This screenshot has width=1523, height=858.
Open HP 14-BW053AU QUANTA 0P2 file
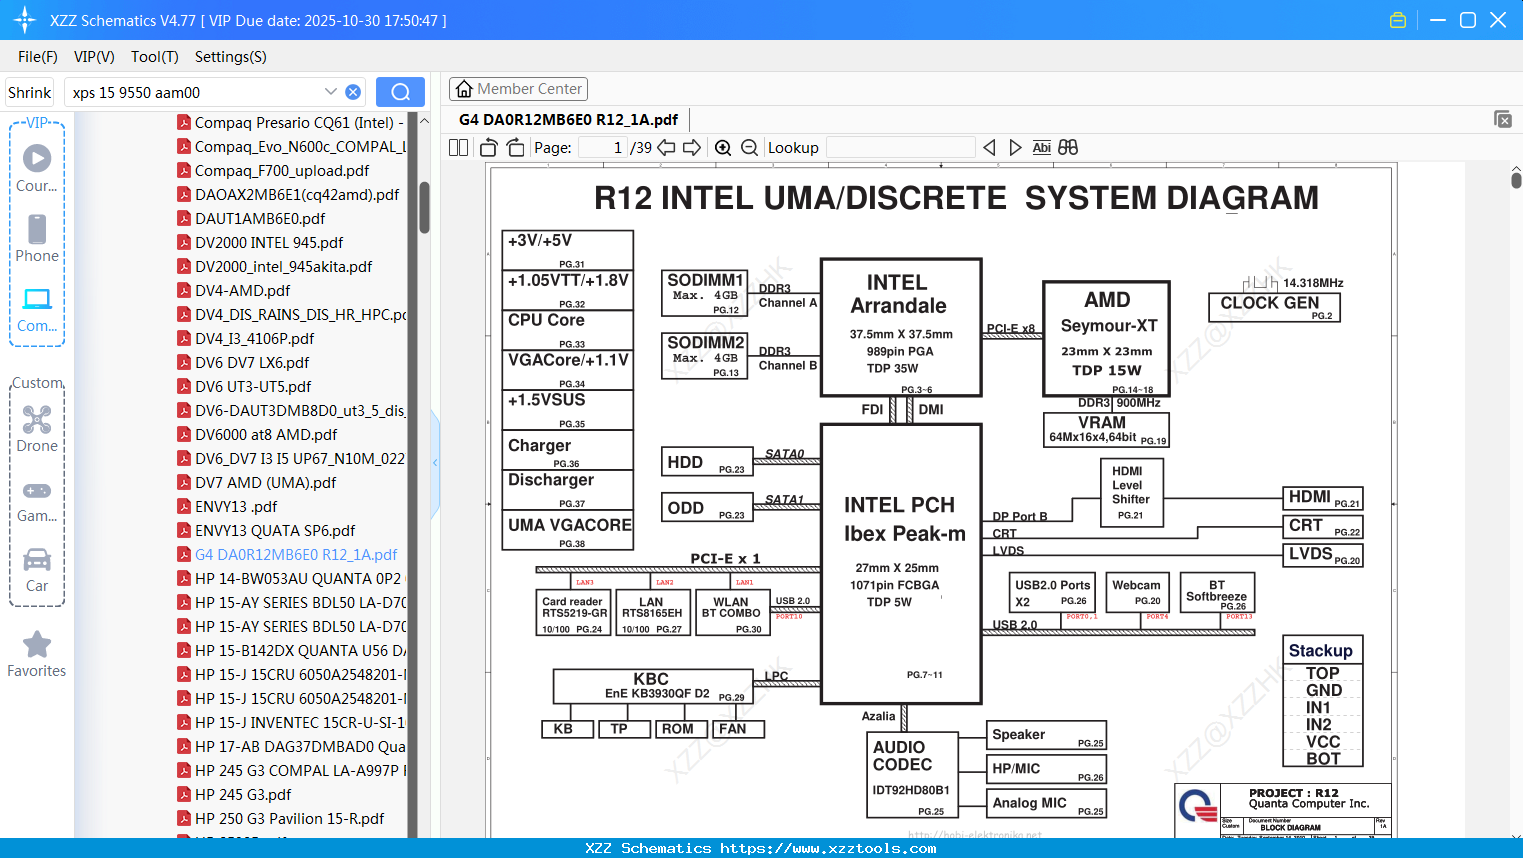pos(291,578)
